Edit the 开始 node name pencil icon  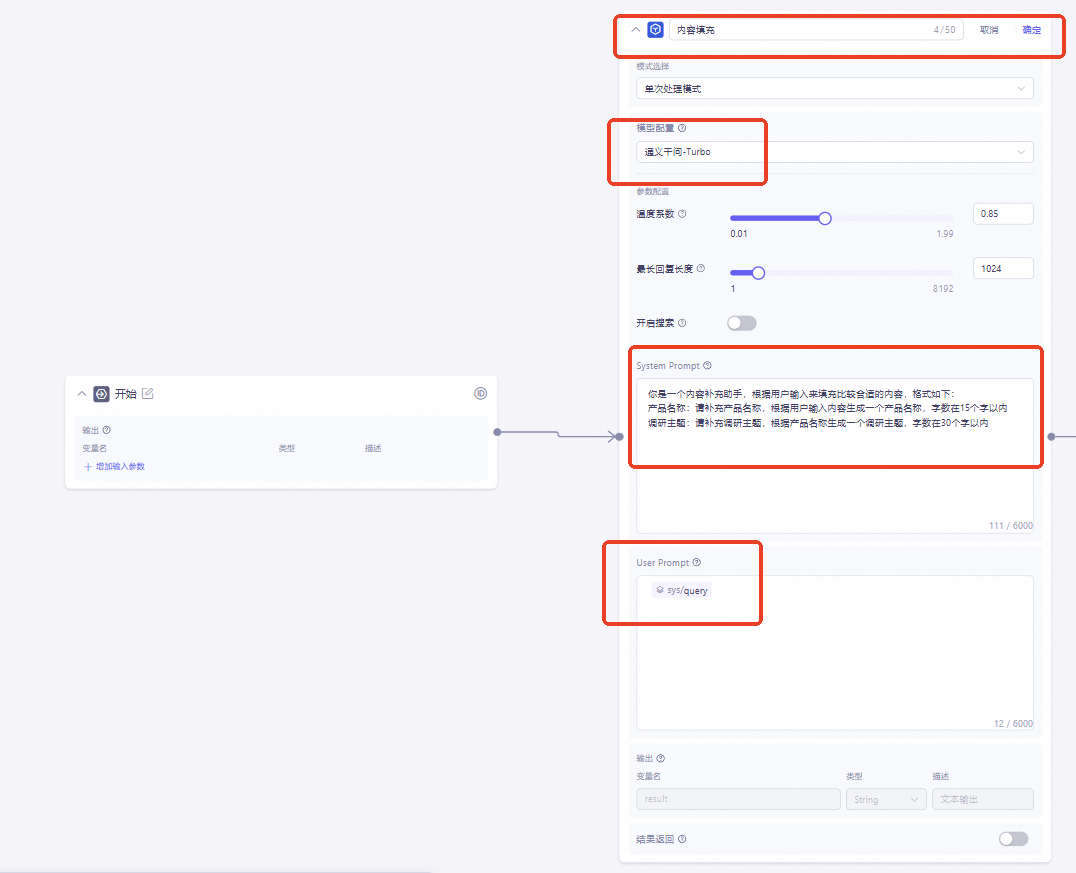(148, 393)
